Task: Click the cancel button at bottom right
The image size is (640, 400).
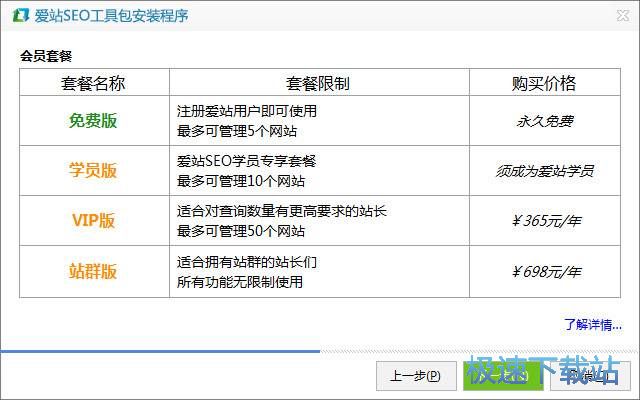Action: 591,376
